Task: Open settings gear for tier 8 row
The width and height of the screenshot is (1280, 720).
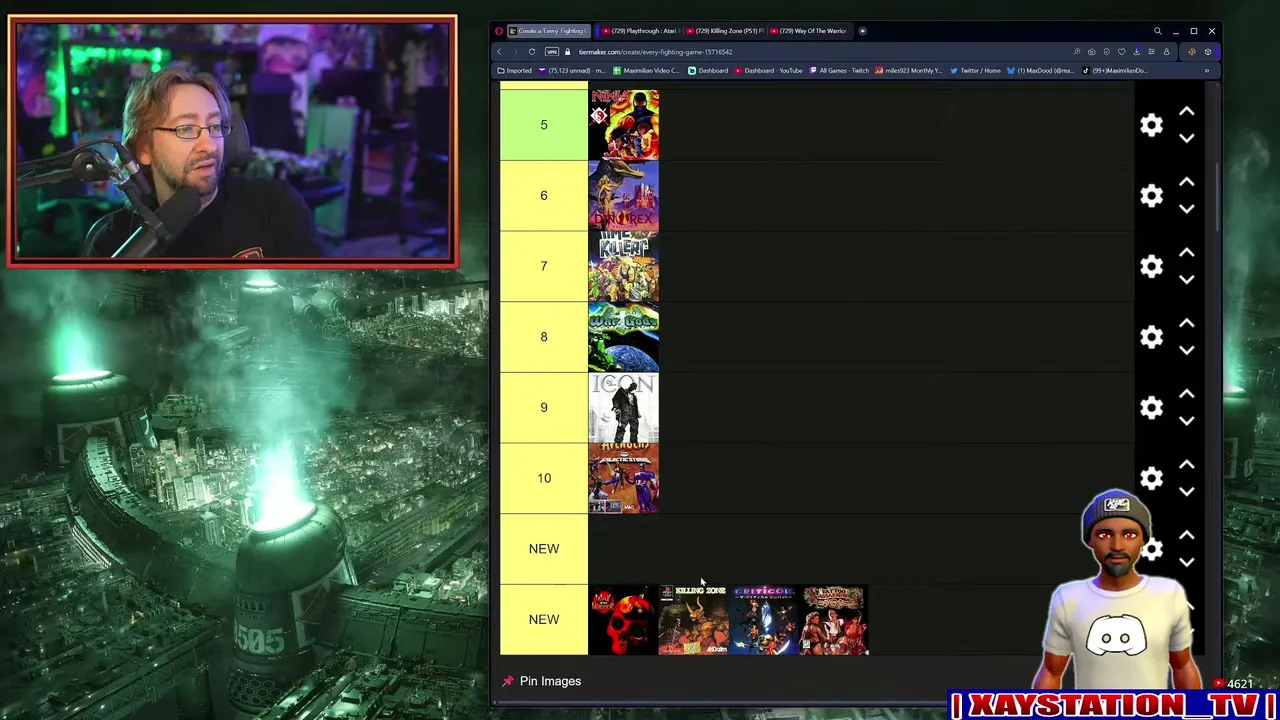Action: [1151, 337]
